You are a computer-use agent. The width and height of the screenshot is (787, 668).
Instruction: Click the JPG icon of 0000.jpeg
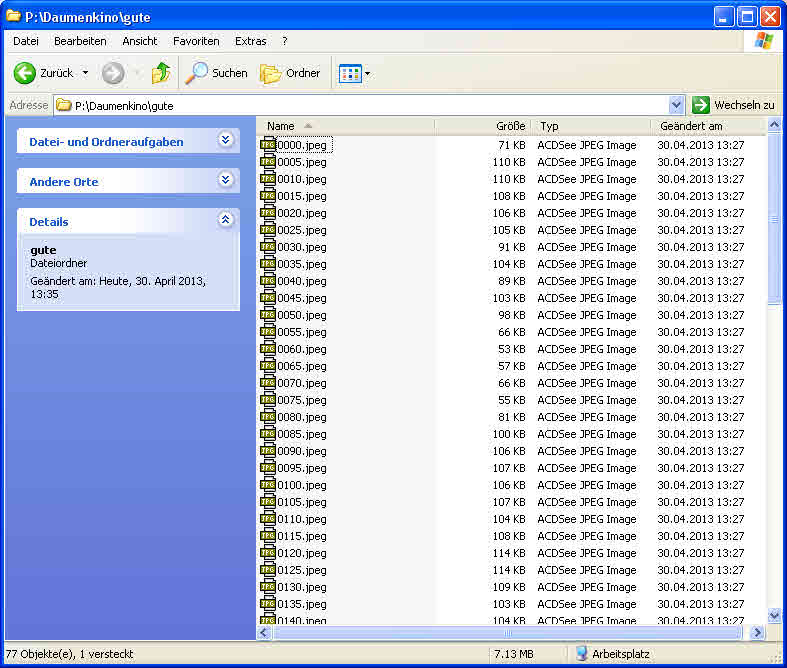pyautogui.click(x=268, y=145)
